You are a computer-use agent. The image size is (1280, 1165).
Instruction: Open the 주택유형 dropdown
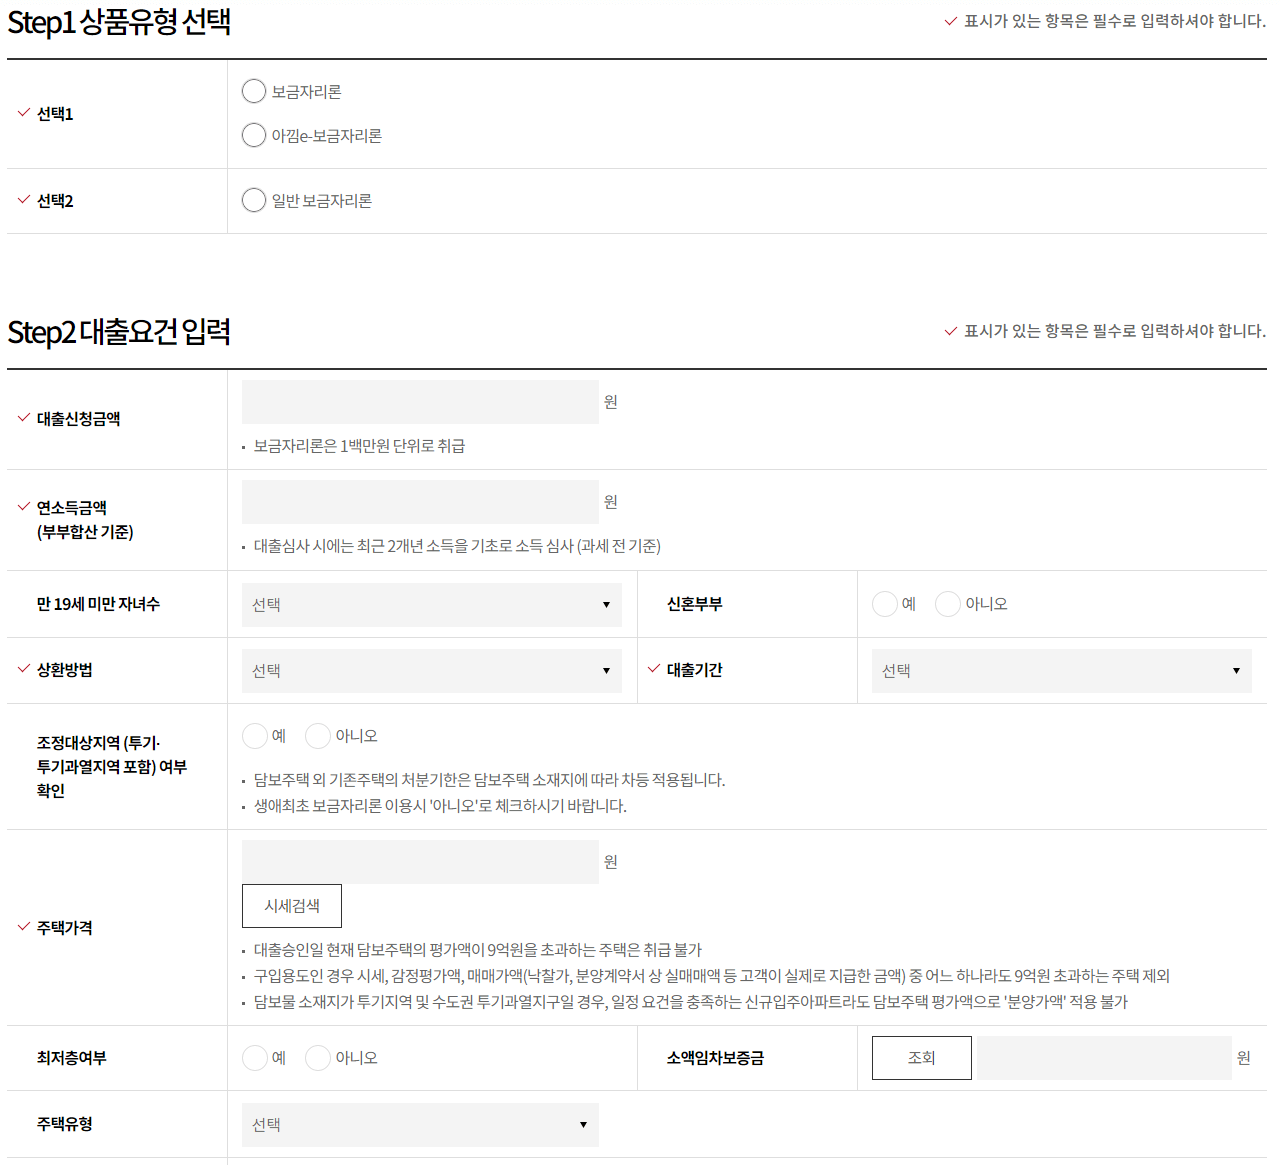point(420,1124)
